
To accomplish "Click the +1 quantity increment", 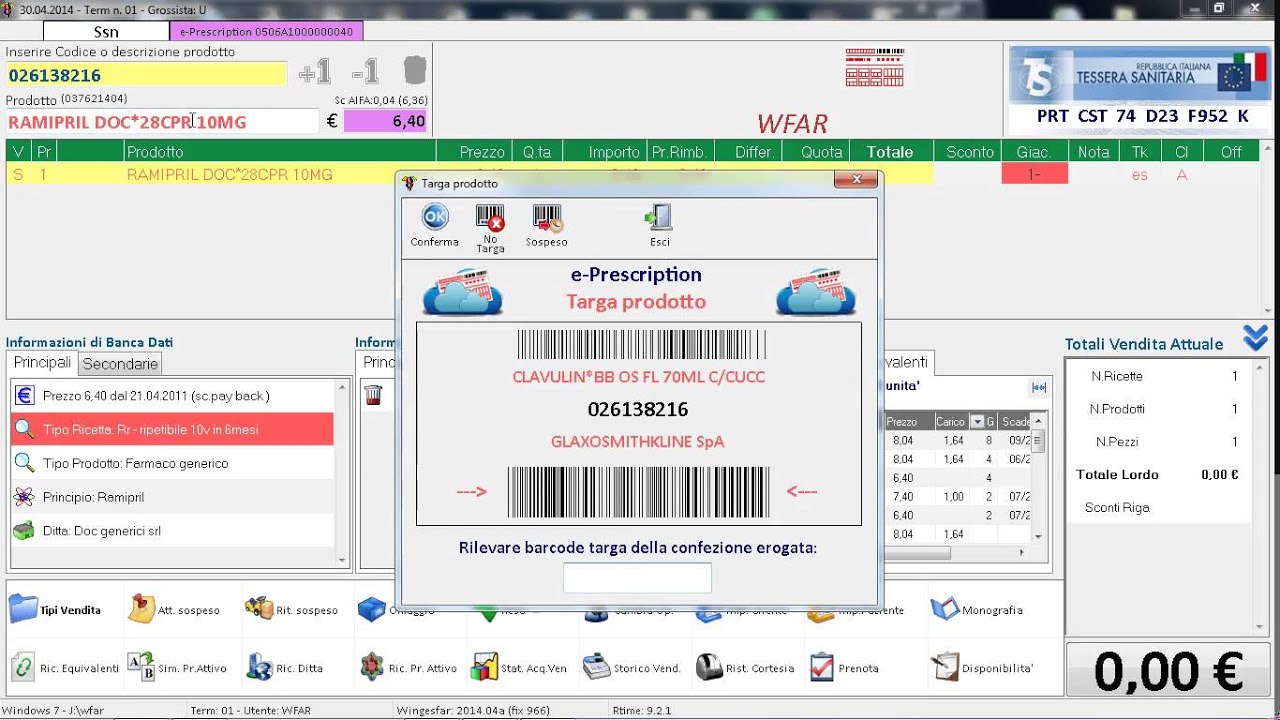I will coord(314,72).
